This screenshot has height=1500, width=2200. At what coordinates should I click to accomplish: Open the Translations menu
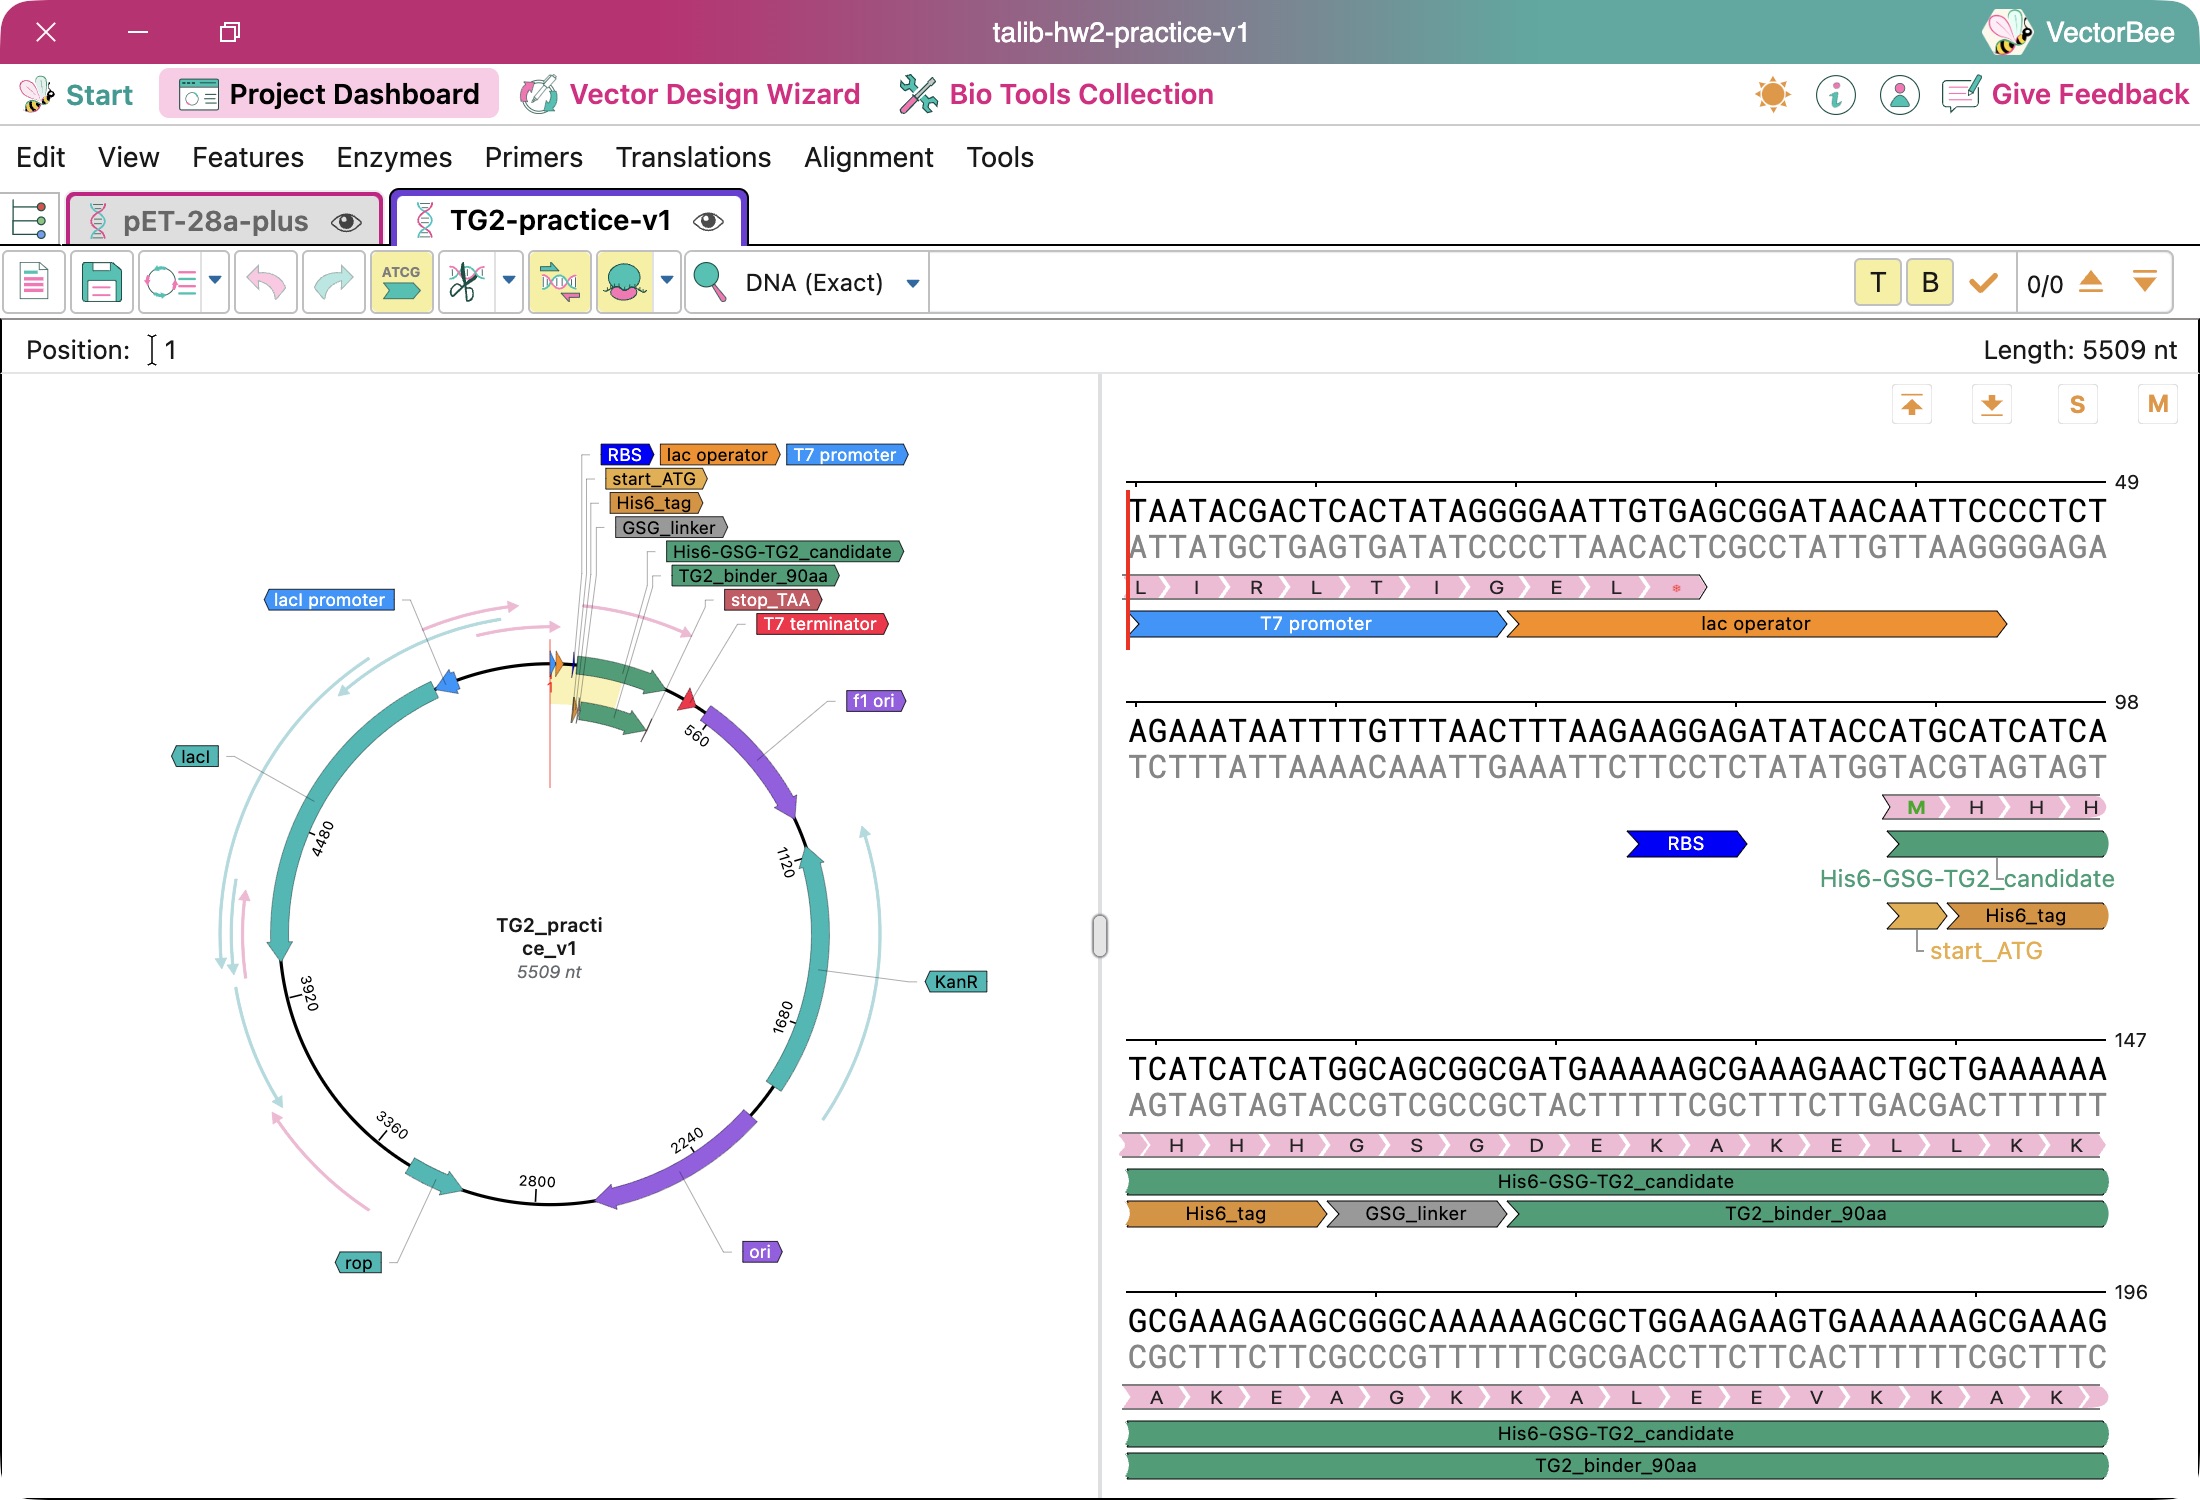(x=693, y=158)
